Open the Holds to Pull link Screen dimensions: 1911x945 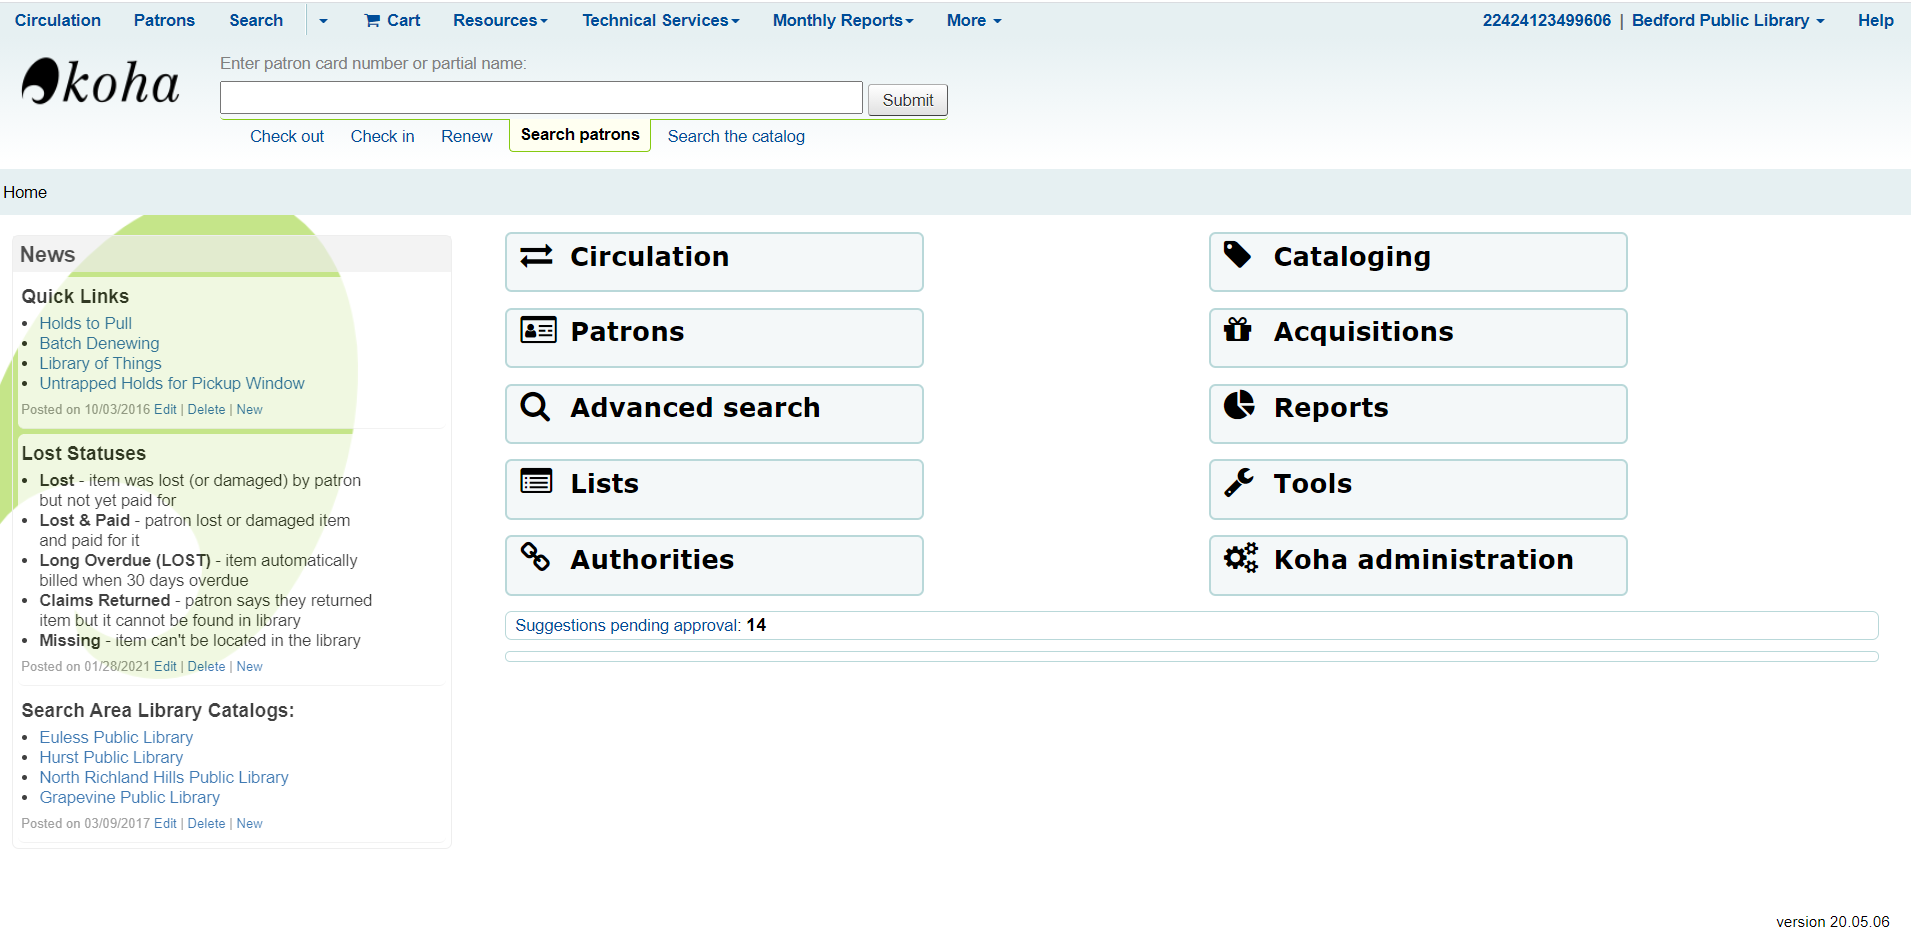[x=85, y=323]
